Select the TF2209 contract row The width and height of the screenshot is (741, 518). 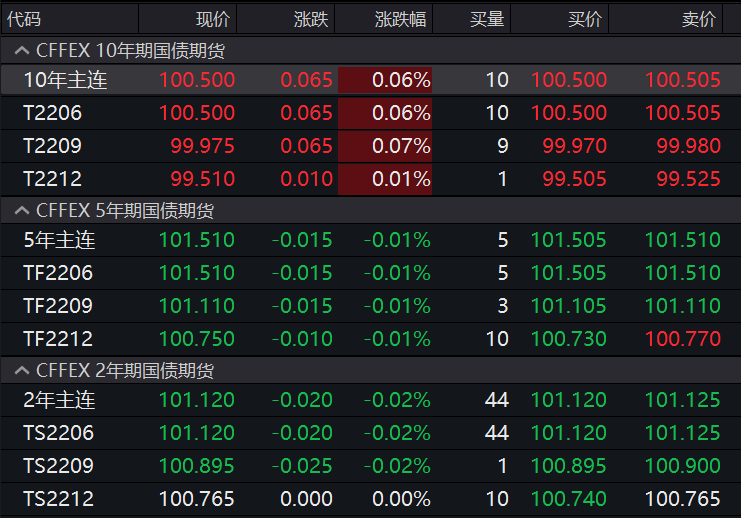[x=58, y=306]
